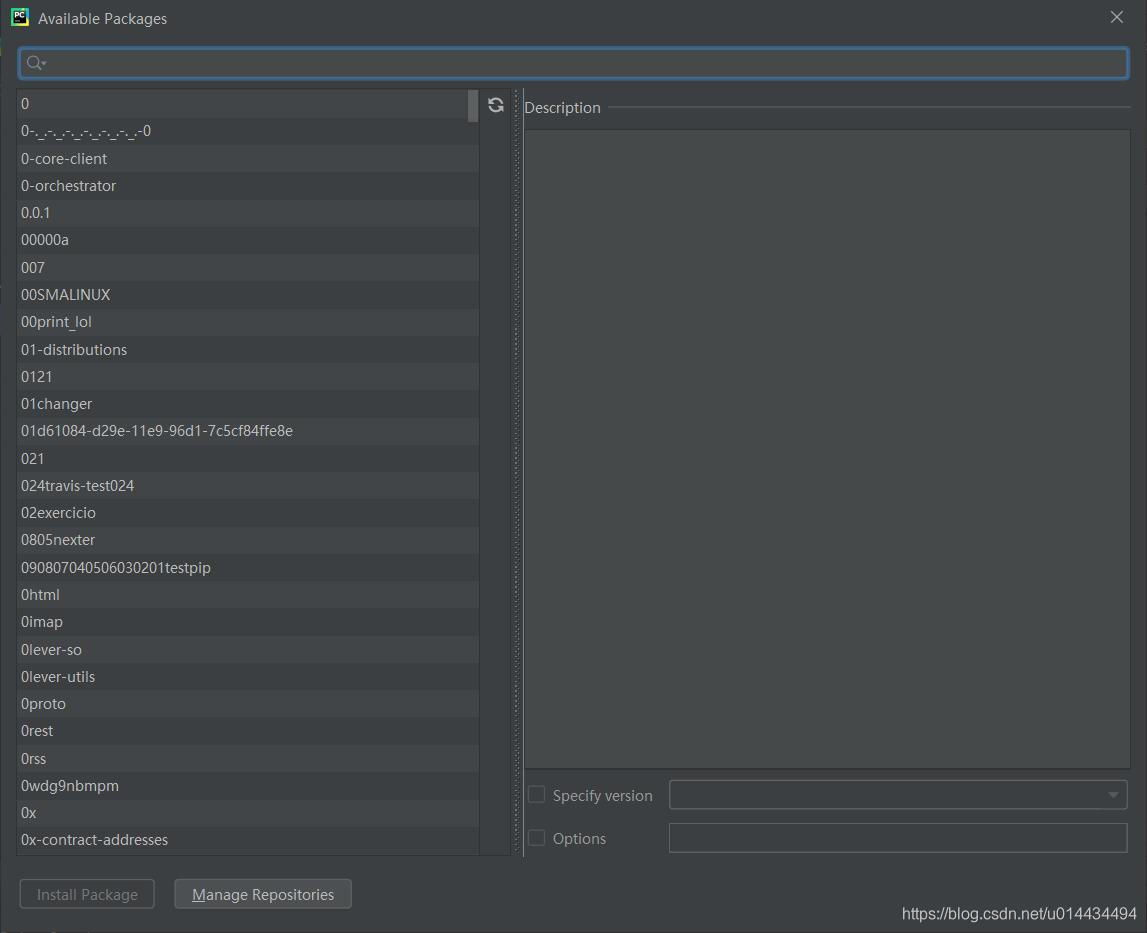Focus the package search field
This screenshot has width=1147, height=933.
[x=574, y=63]
